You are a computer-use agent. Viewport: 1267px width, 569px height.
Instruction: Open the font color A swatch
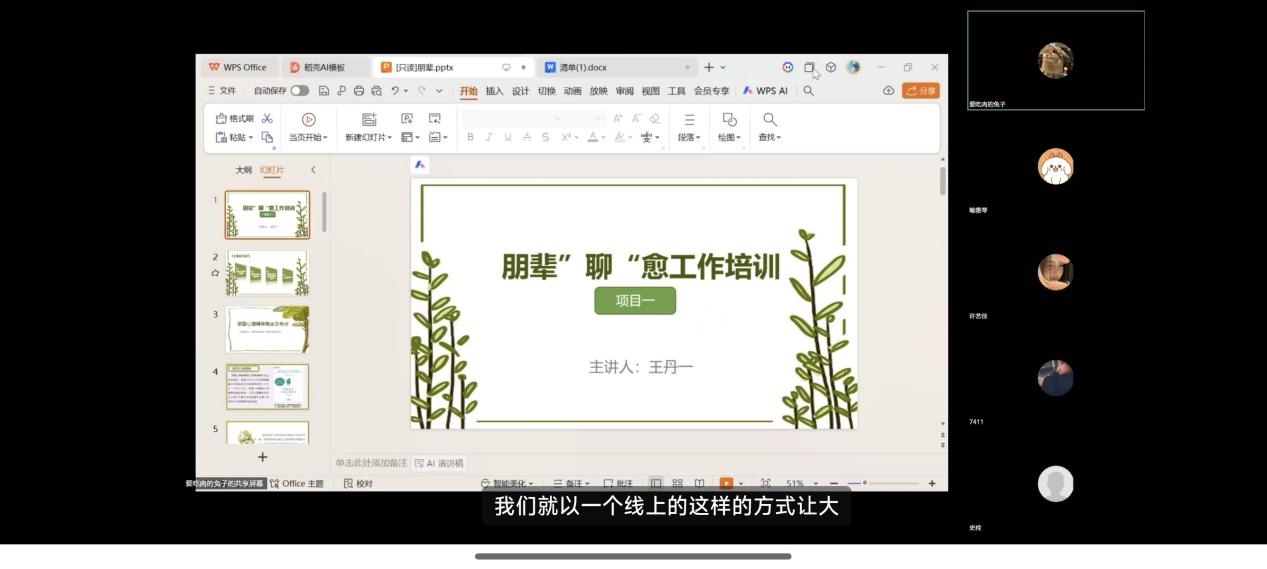coord(592,137)
